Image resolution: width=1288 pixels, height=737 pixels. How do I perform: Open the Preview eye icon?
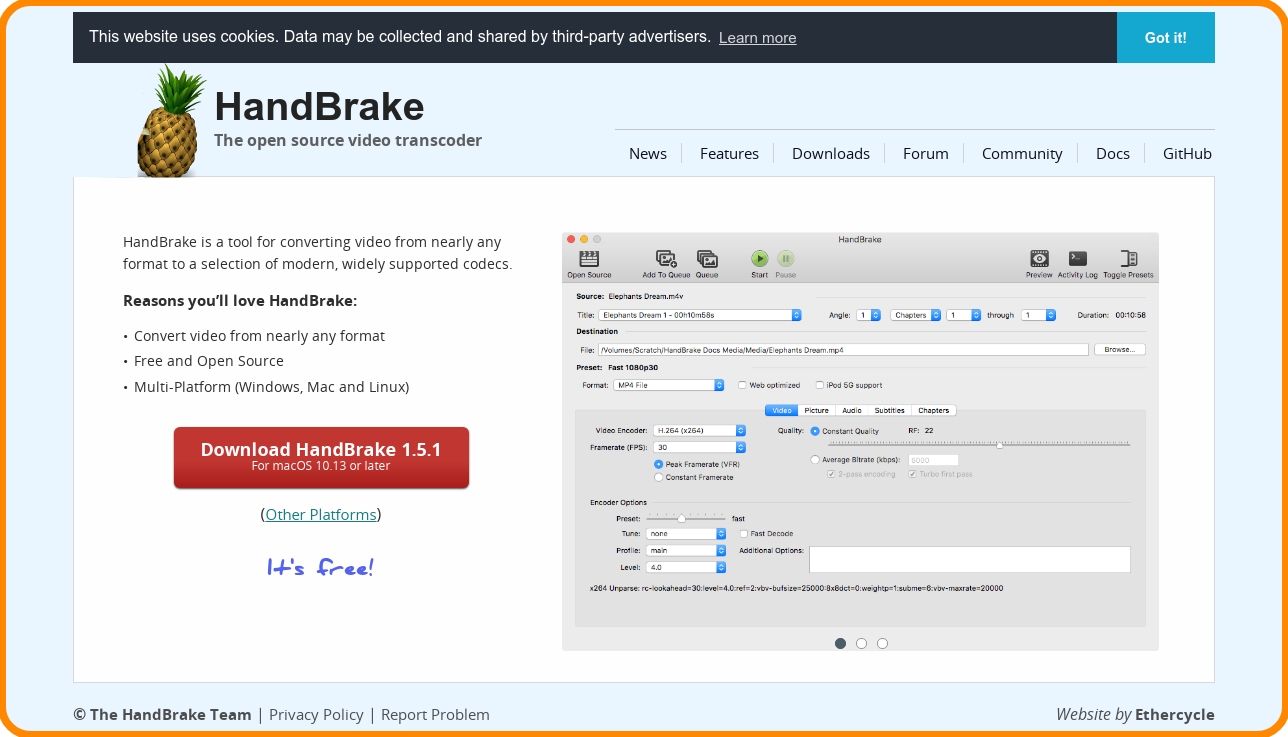point(1039,259)
